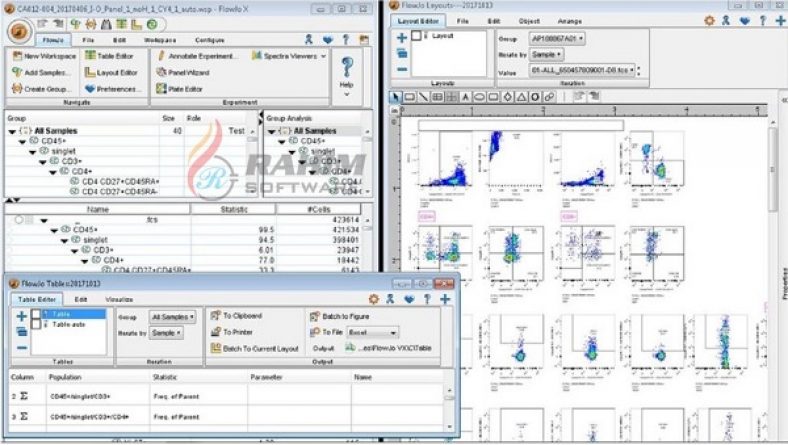This screenshot has height=445, width=788.
Task: Collapse CD3+ node in Group panel
Action: tap(43, 162)
